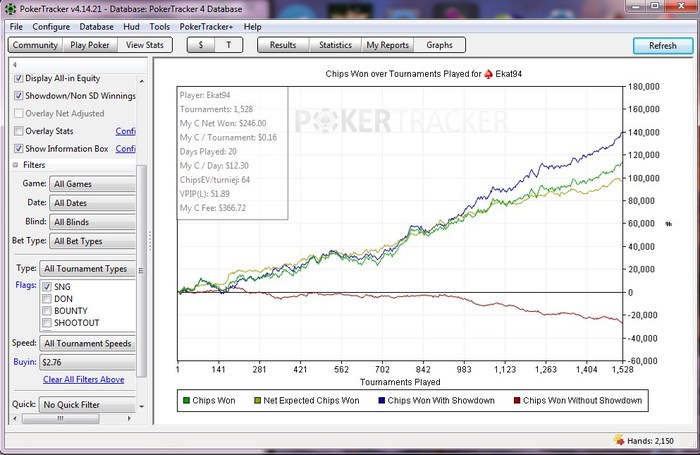Click the Hands status icon in status bar
The width and height of the screenshot is (700, 455).
coord(619,439)
